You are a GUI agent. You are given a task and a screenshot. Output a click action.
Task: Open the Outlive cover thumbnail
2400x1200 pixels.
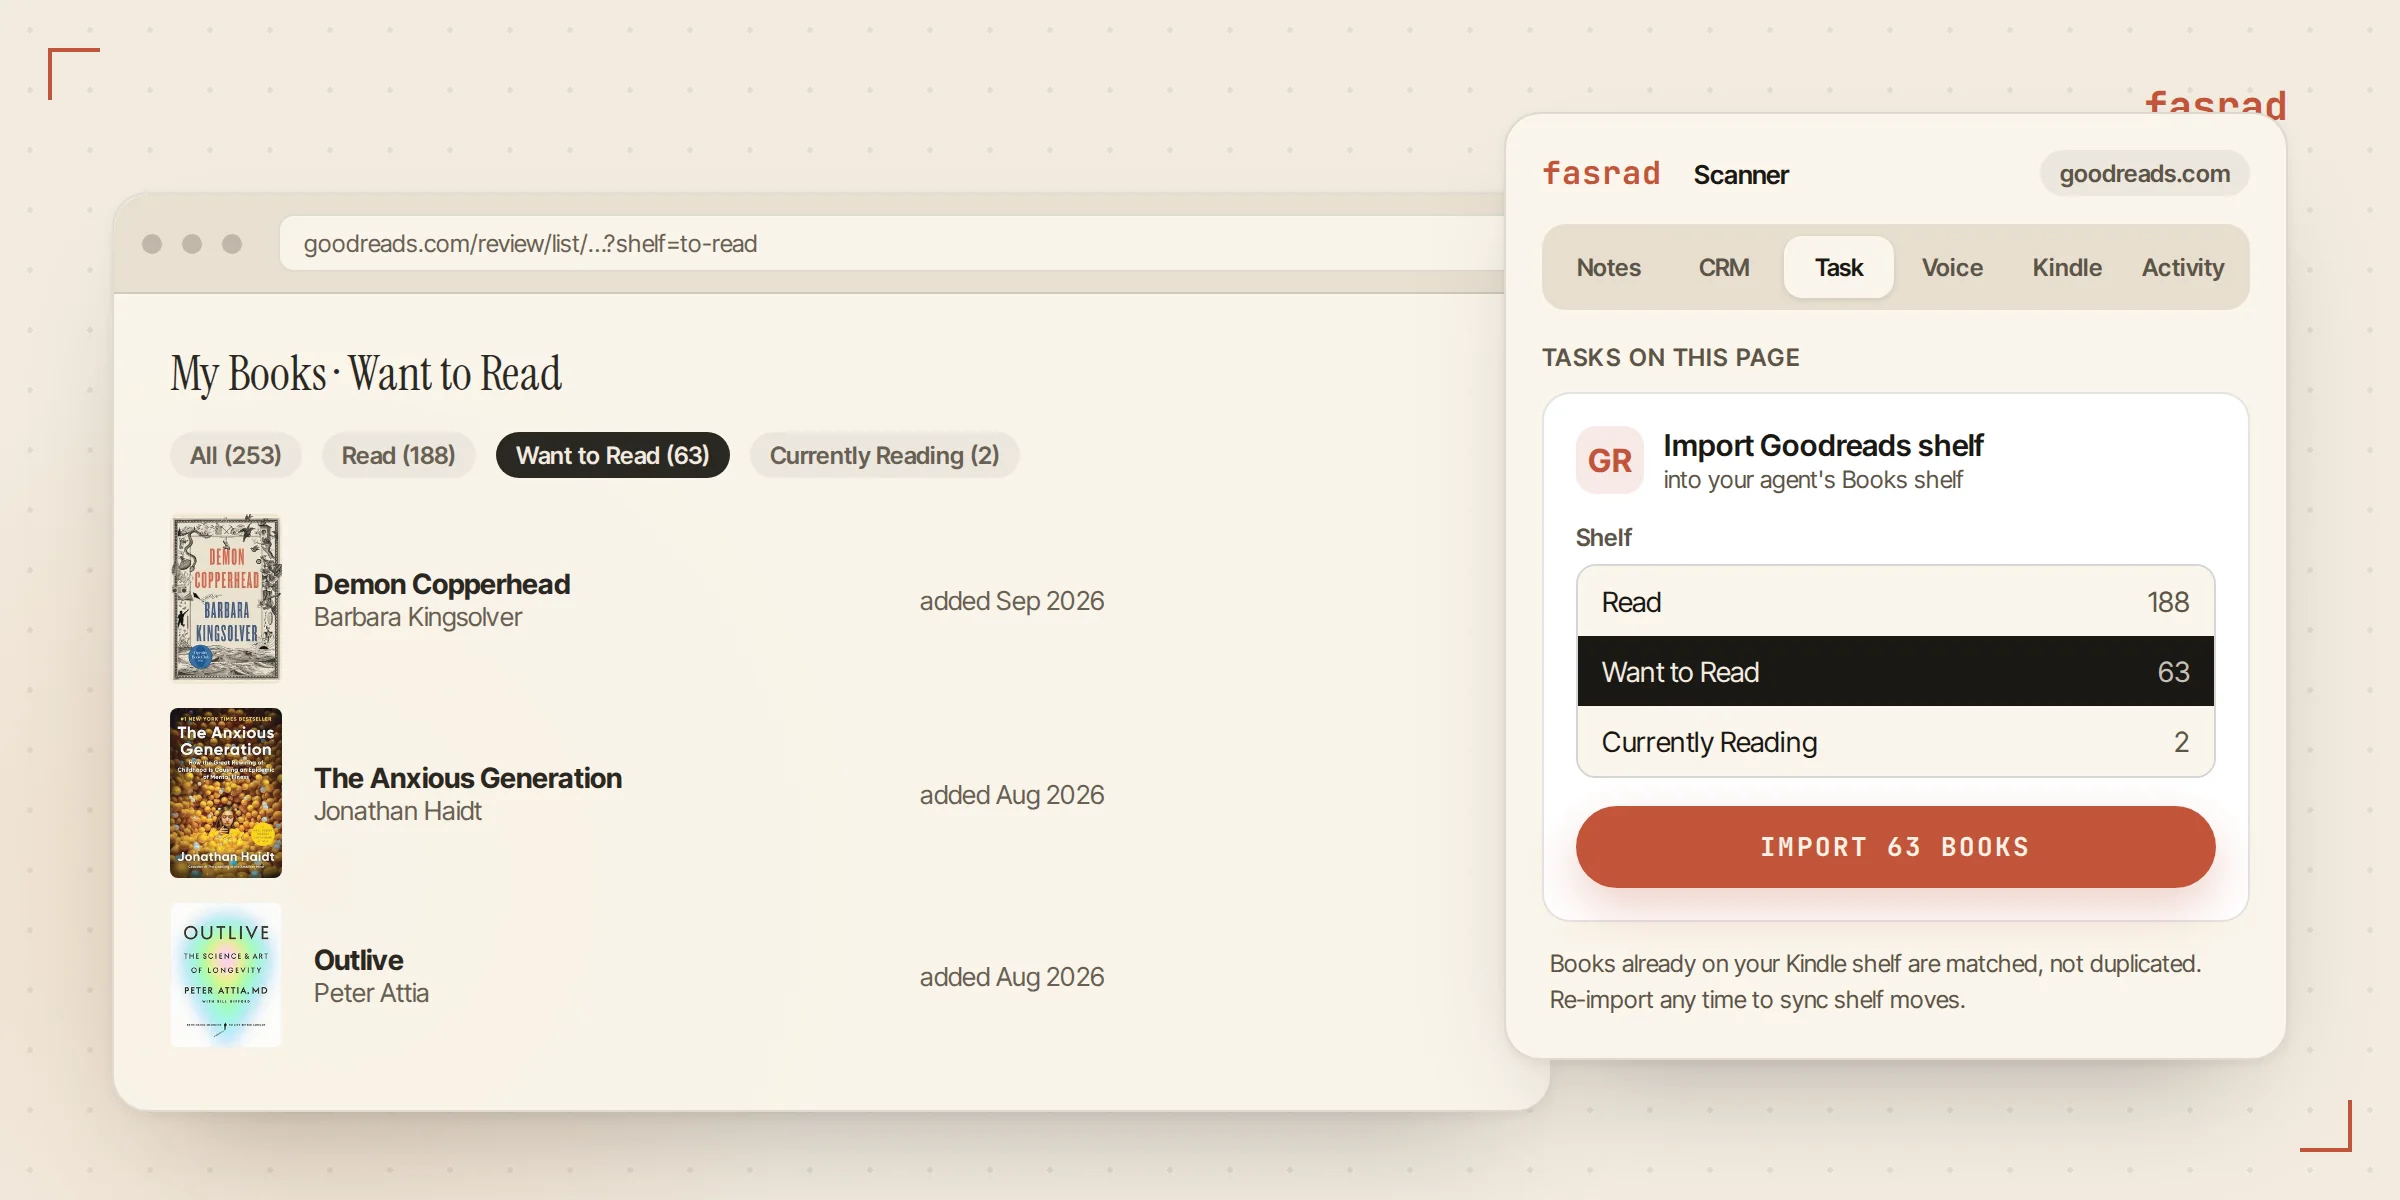(x=226, y=975)
